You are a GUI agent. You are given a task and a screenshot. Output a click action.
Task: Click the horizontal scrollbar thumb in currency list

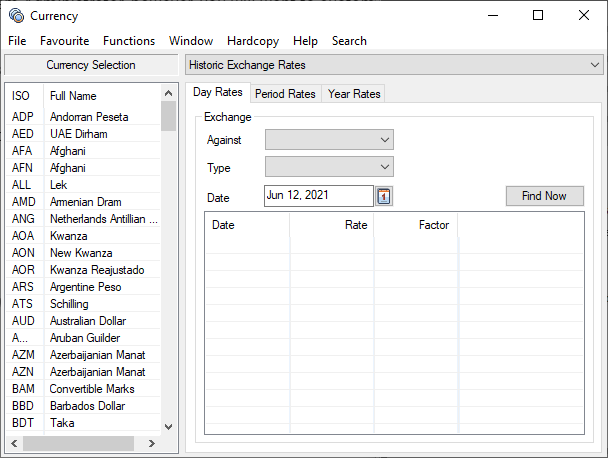coord(78,443)
